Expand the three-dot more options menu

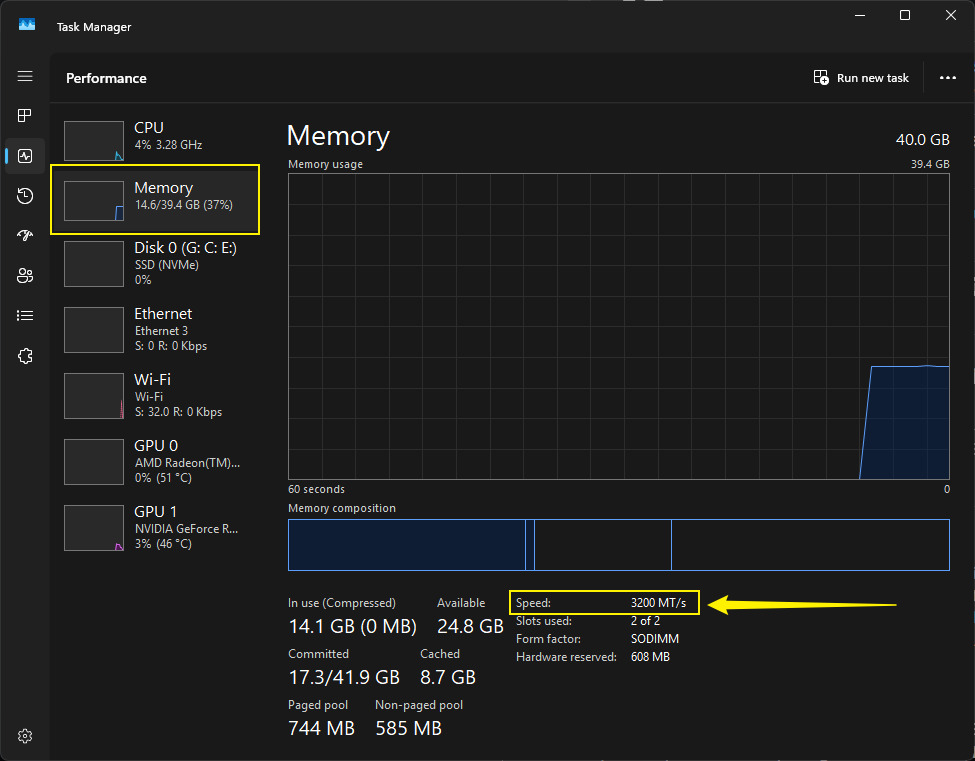pos(947,78)
